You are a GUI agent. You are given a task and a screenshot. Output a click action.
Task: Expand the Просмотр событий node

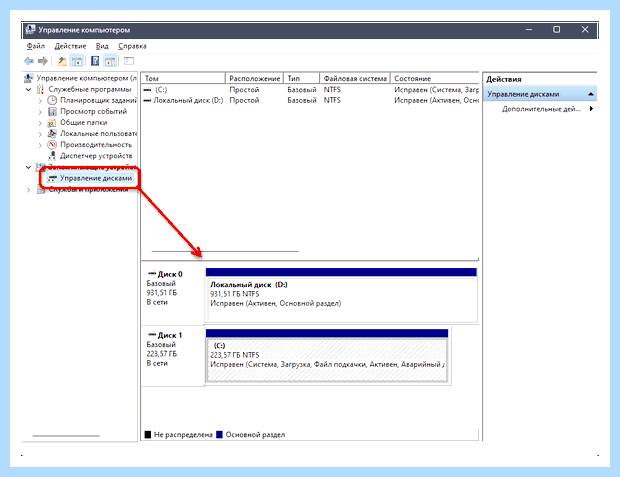tap(40, 112)
